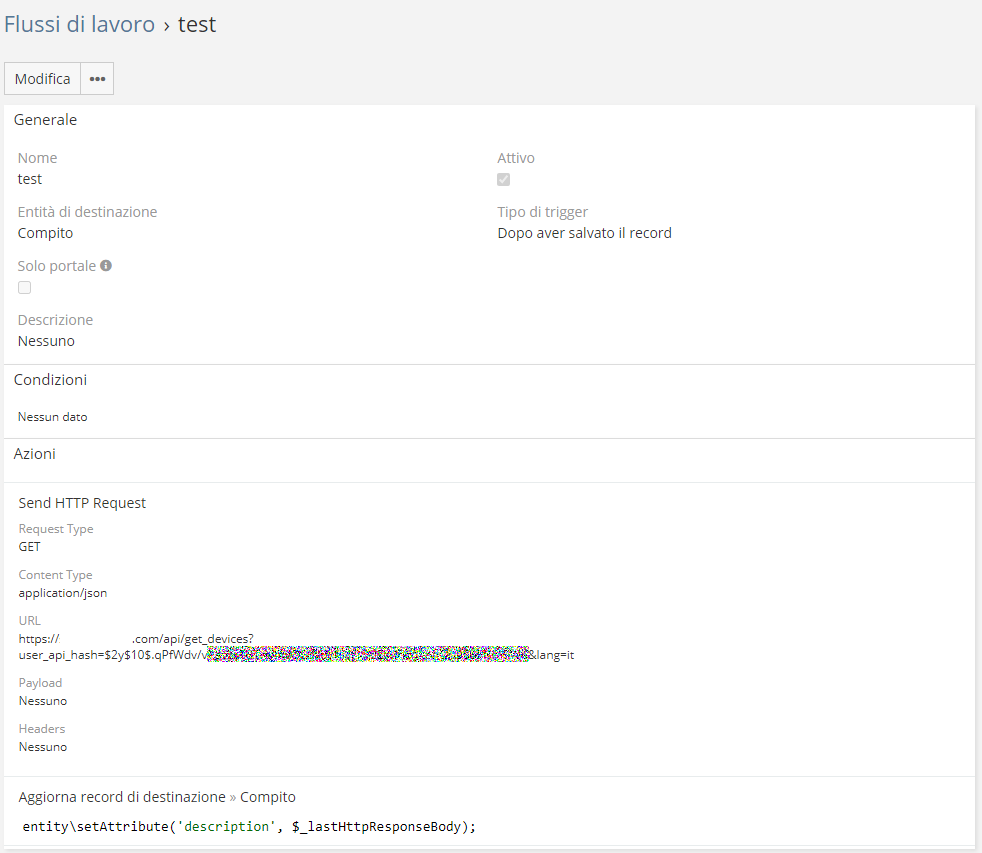The width and height of the screenshot is (982, 853).
Task: Click the 'test' title in breadcrumb
Action: tap(197, 25)
